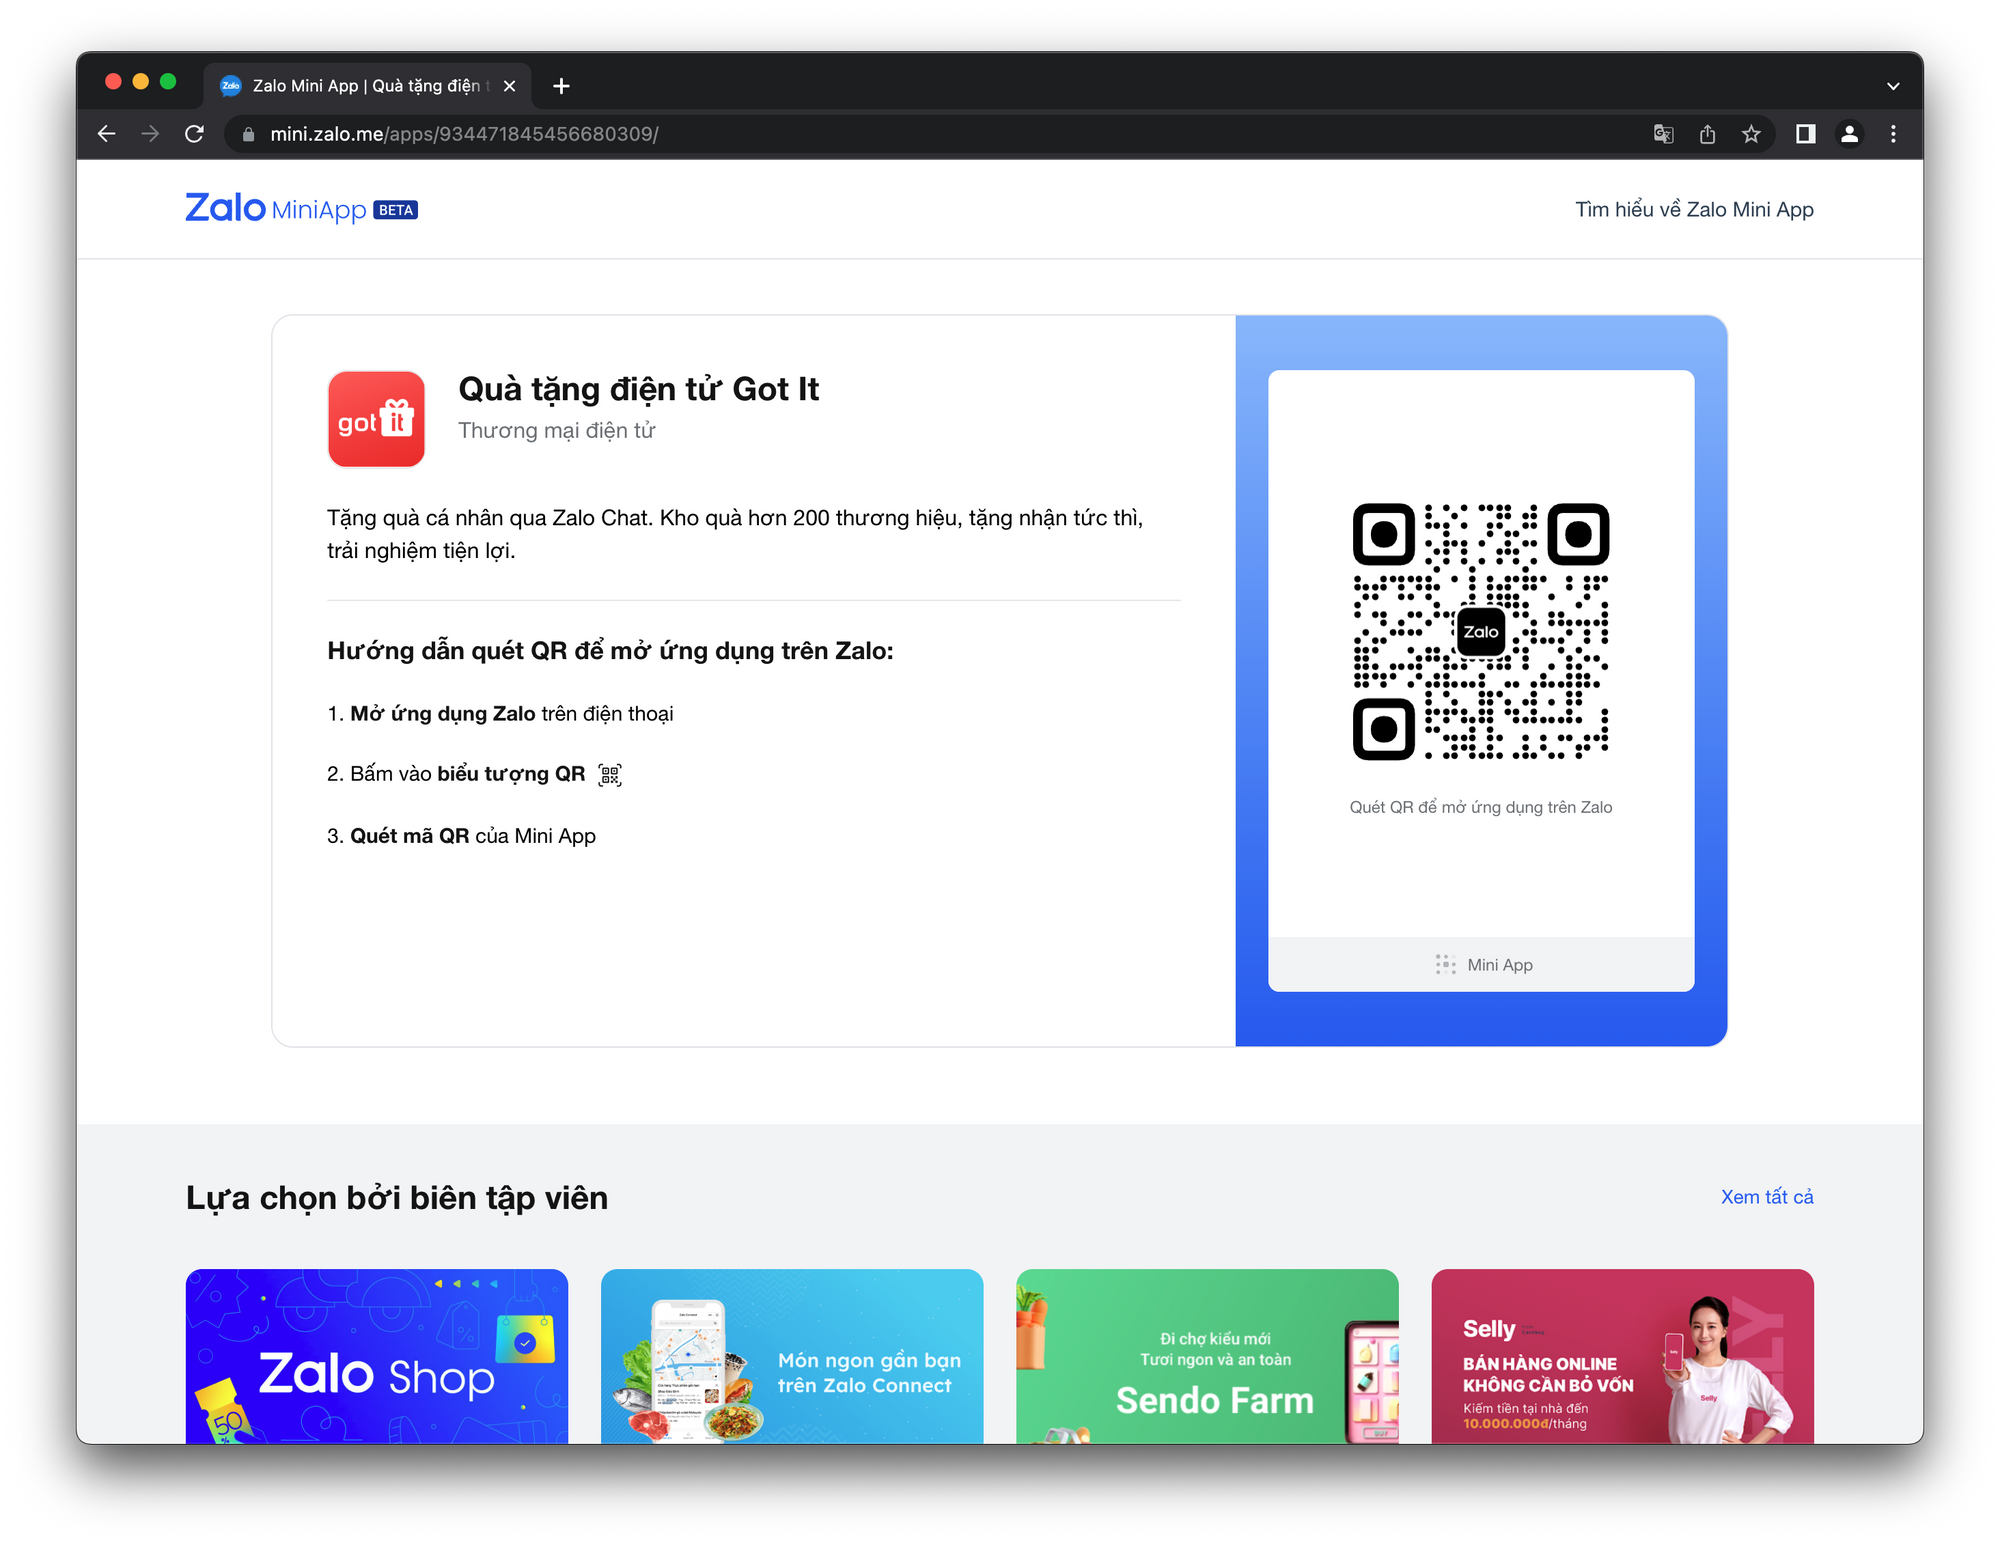Click the browser forward arrow

[150, 134]
